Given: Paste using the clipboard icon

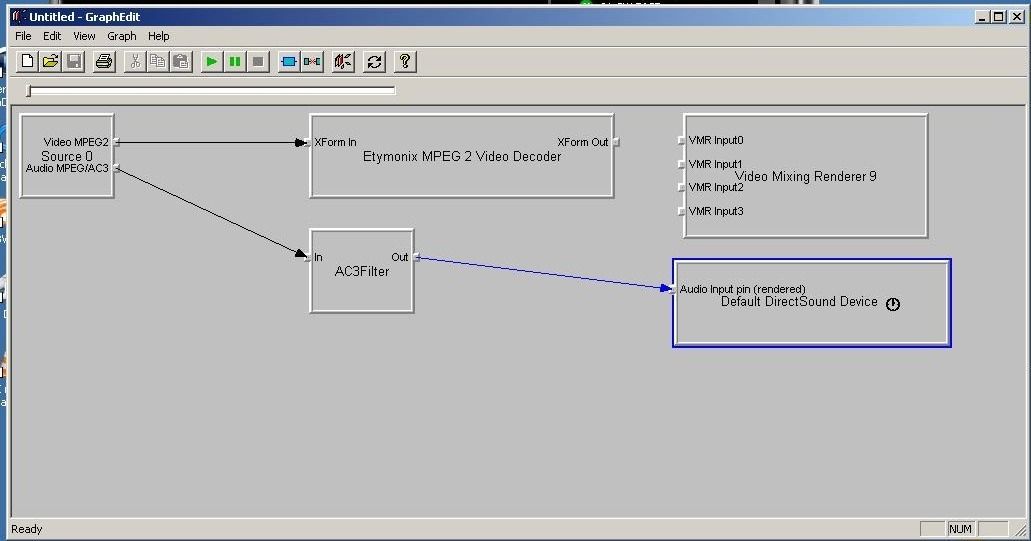Looking at the screenshot, I should coord(181,62).
